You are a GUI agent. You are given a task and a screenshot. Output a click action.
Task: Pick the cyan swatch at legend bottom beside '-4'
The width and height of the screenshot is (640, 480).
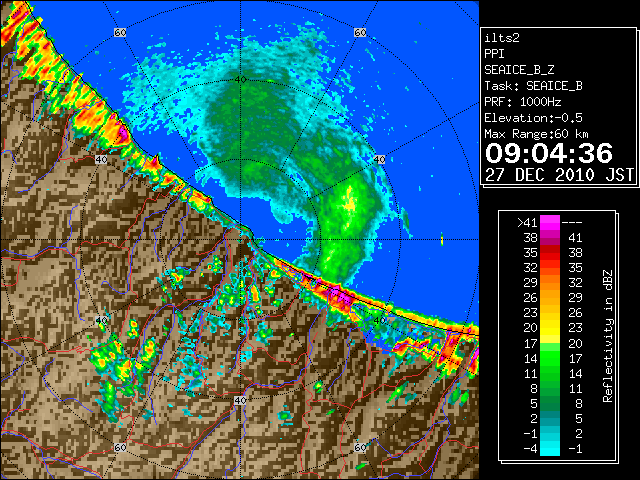[550, 449]
